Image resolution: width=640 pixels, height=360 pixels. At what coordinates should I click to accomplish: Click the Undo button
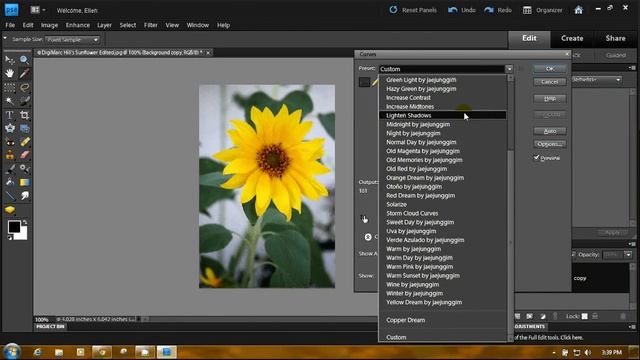pyautogui.click(x=462, y=10)
